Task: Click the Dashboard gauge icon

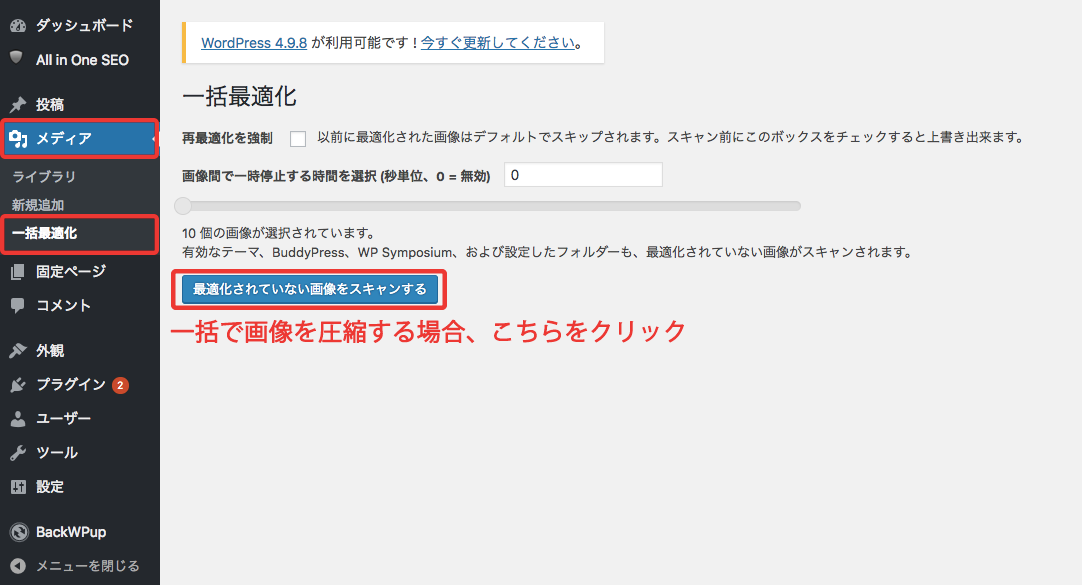Action: click(x=17, y=25)
